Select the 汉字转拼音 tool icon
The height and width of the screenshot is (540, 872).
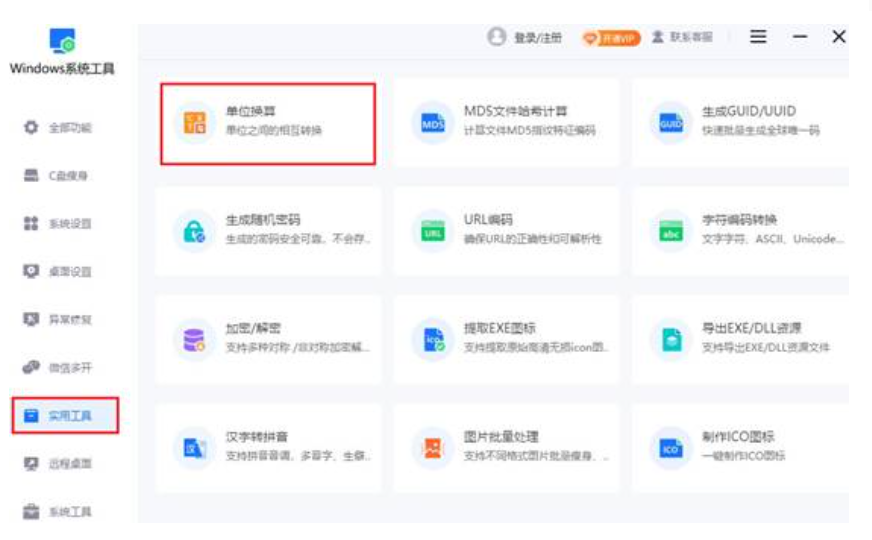192,448
